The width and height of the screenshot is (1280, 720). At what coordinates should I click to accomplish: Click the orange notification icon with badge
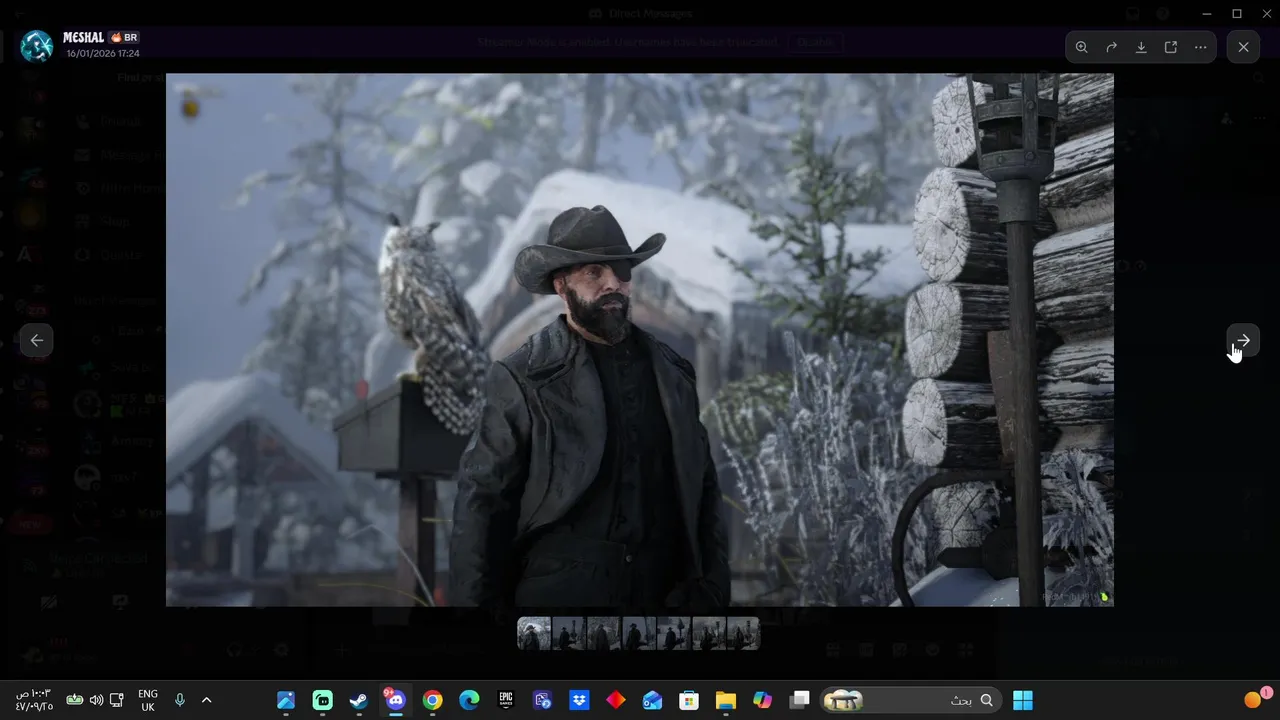point(1254,698)
